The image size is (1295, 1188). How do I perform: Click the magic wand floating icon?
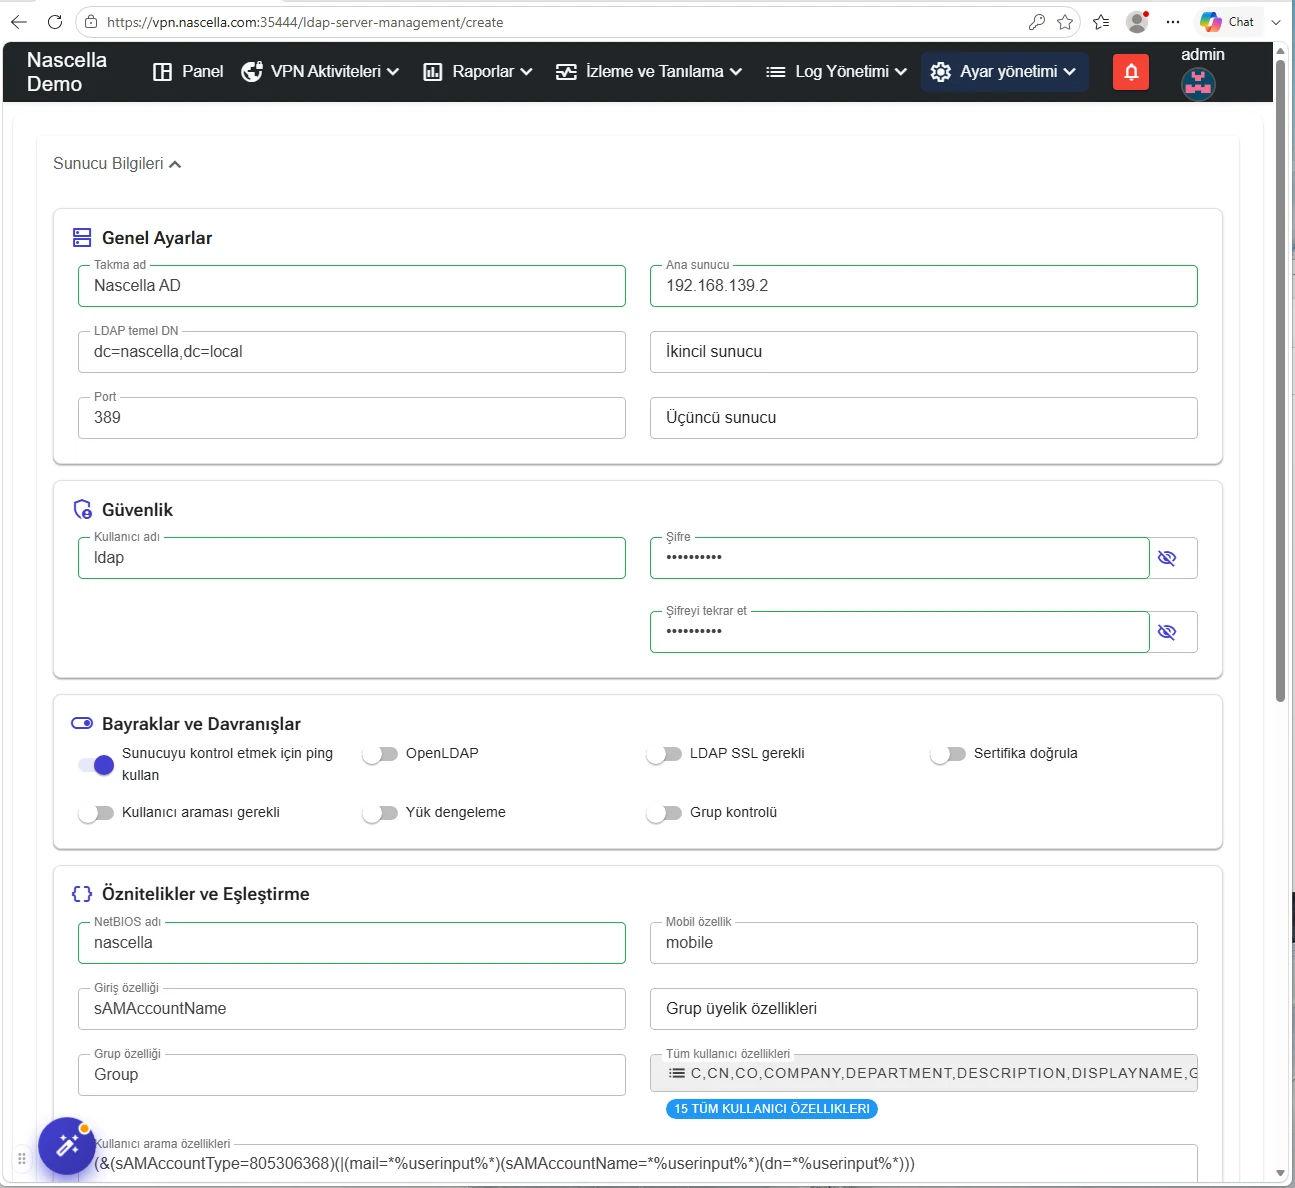pyautogui.click(x=67, y=1146)
